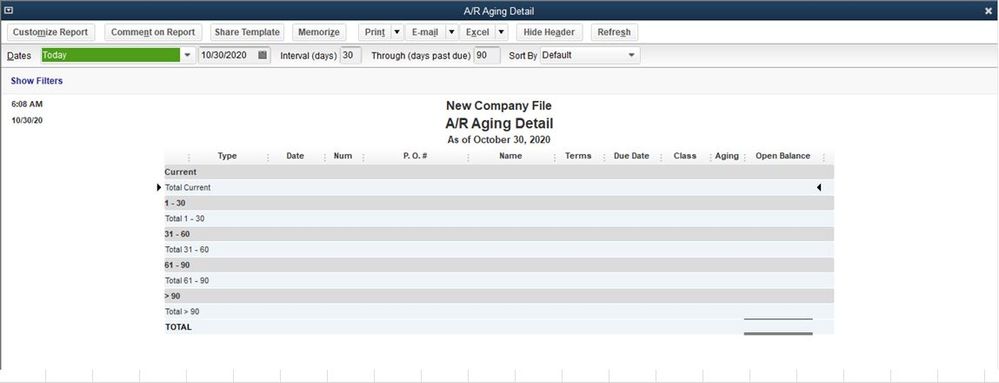Click the Show Filters link
999x383 pixels.
click(x=36, y=81)
